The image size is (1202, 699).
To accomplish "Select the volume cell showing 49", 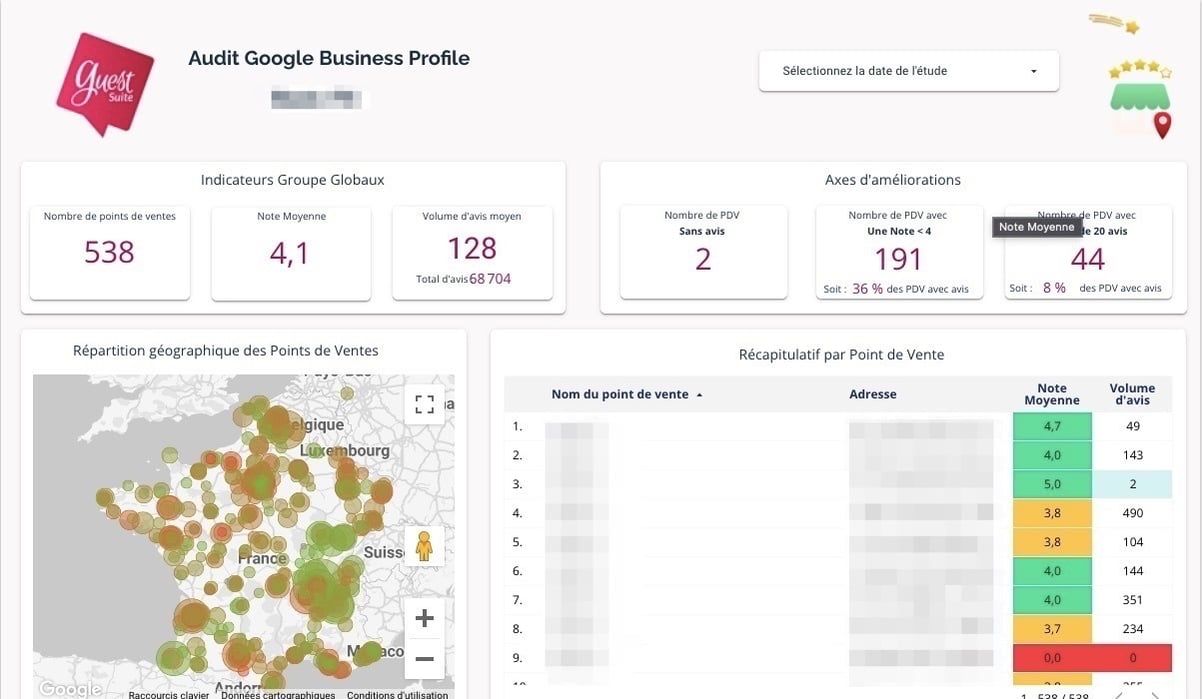I will click(1132, 426).
